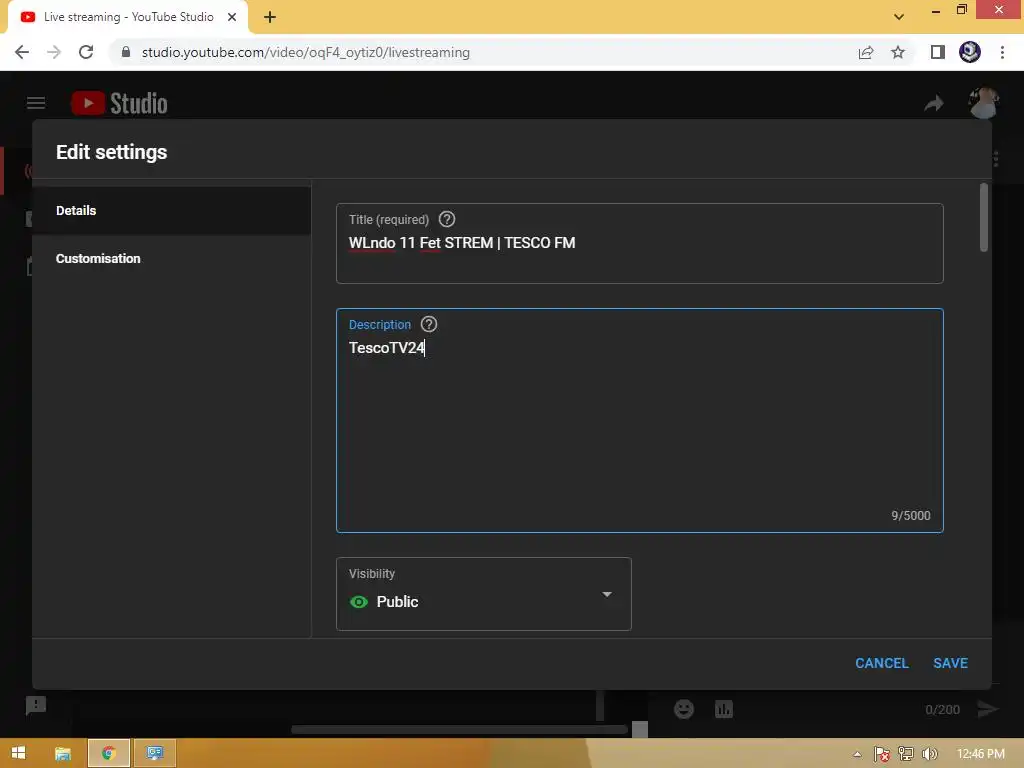Open the emoji picker in live chat
Viewport: 1024px width, 768px height.
pyautogui.click(x=684, y=709)
